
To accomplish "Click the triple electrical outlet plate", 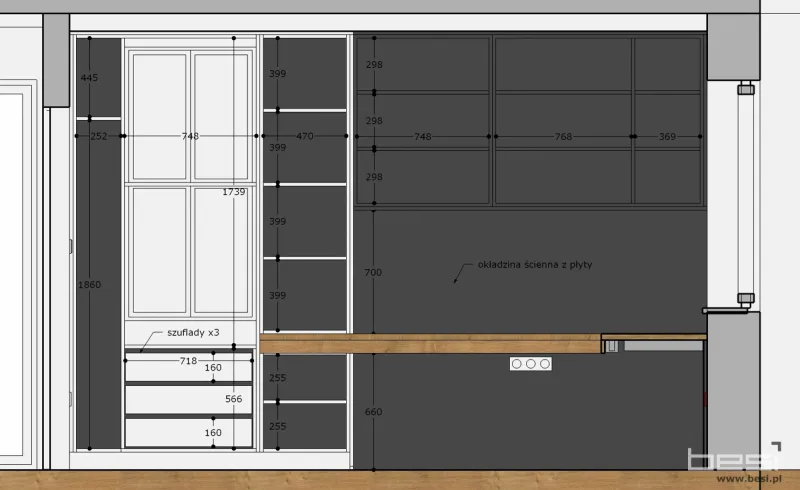I will click(x=531, y=364).
